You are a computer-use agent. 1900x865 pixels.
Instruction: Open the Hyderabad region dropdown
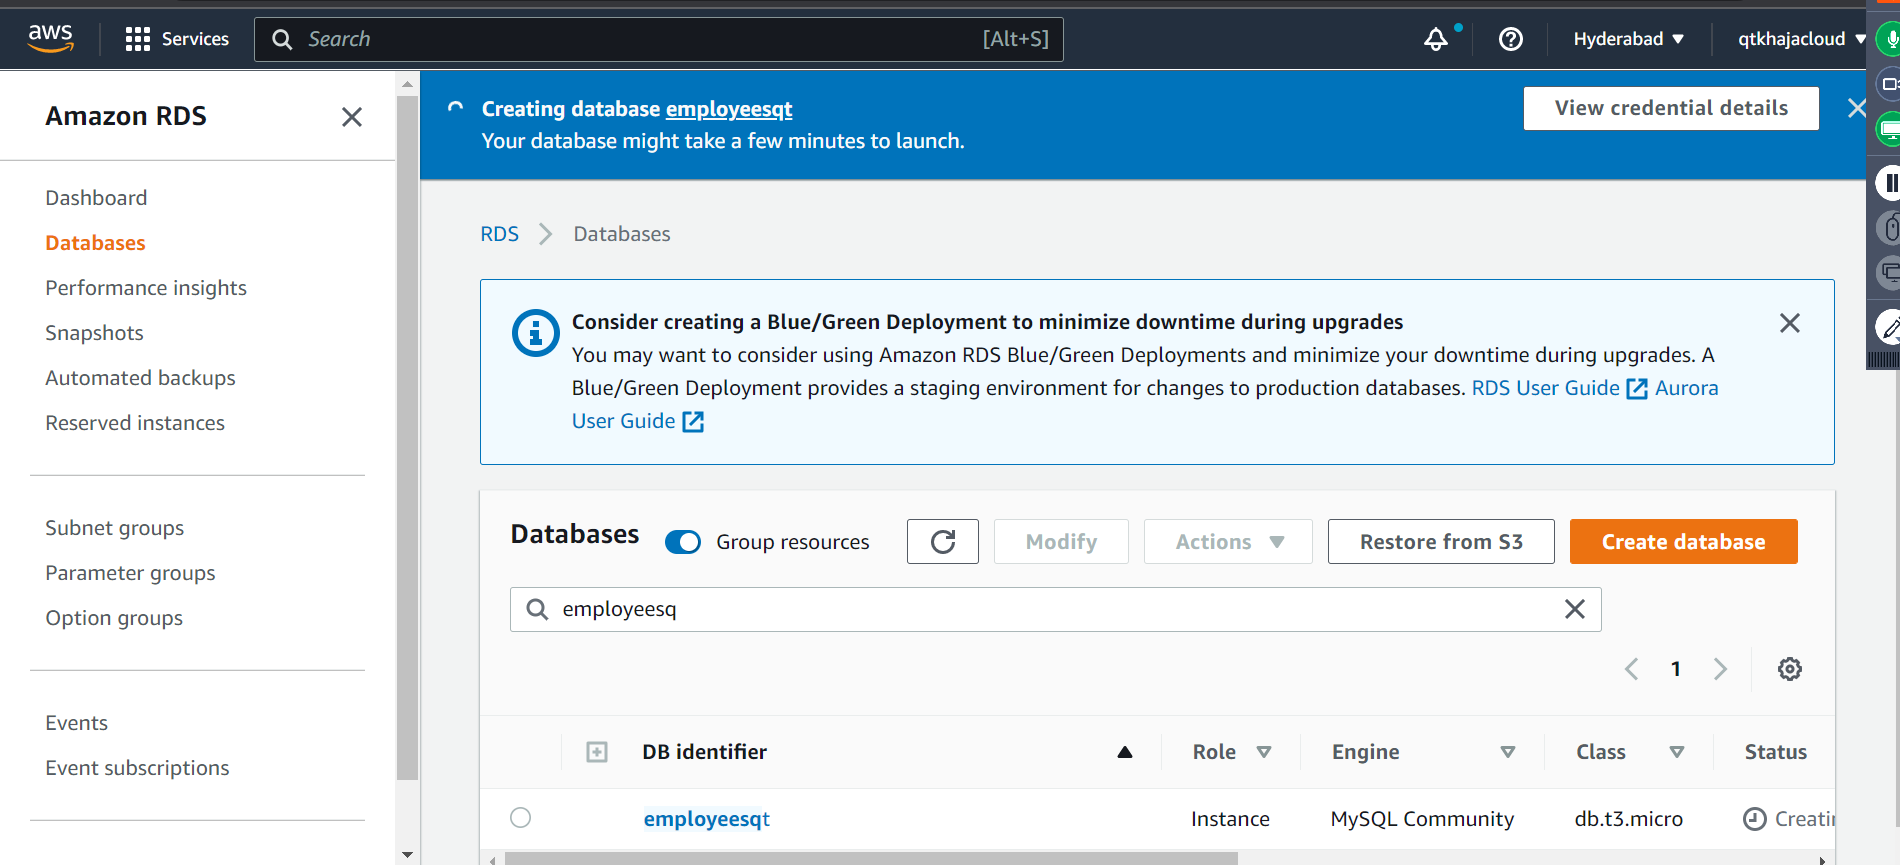[1629, 39]
